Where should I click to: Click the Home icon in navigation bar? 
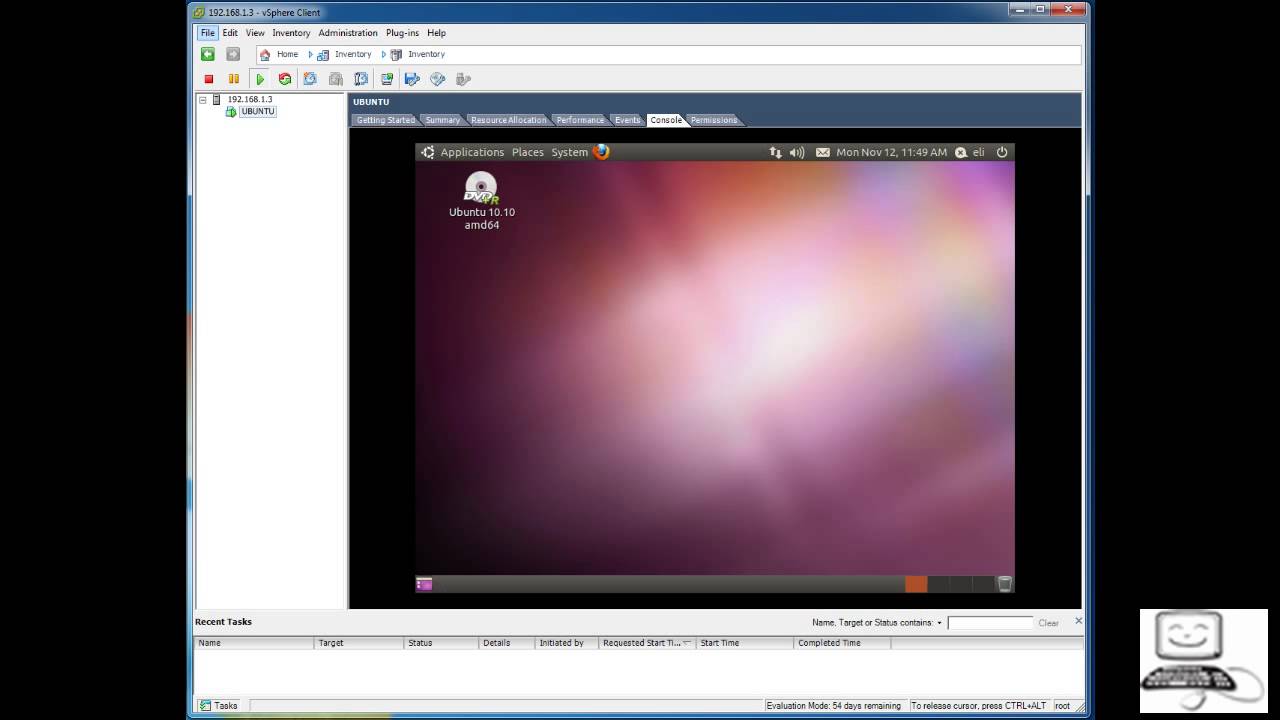[x=265, y=55]
